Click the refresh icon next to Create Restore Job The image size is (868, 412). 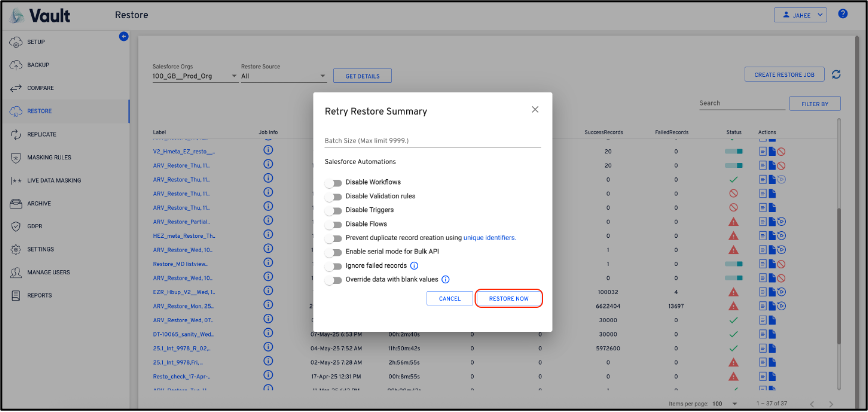pyautogui.click(x=836, y=74)
